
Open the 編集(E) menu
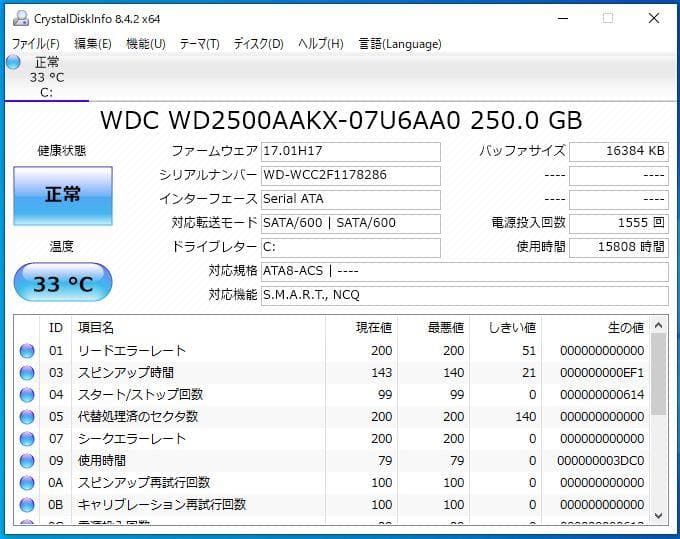tap(93, 44)
